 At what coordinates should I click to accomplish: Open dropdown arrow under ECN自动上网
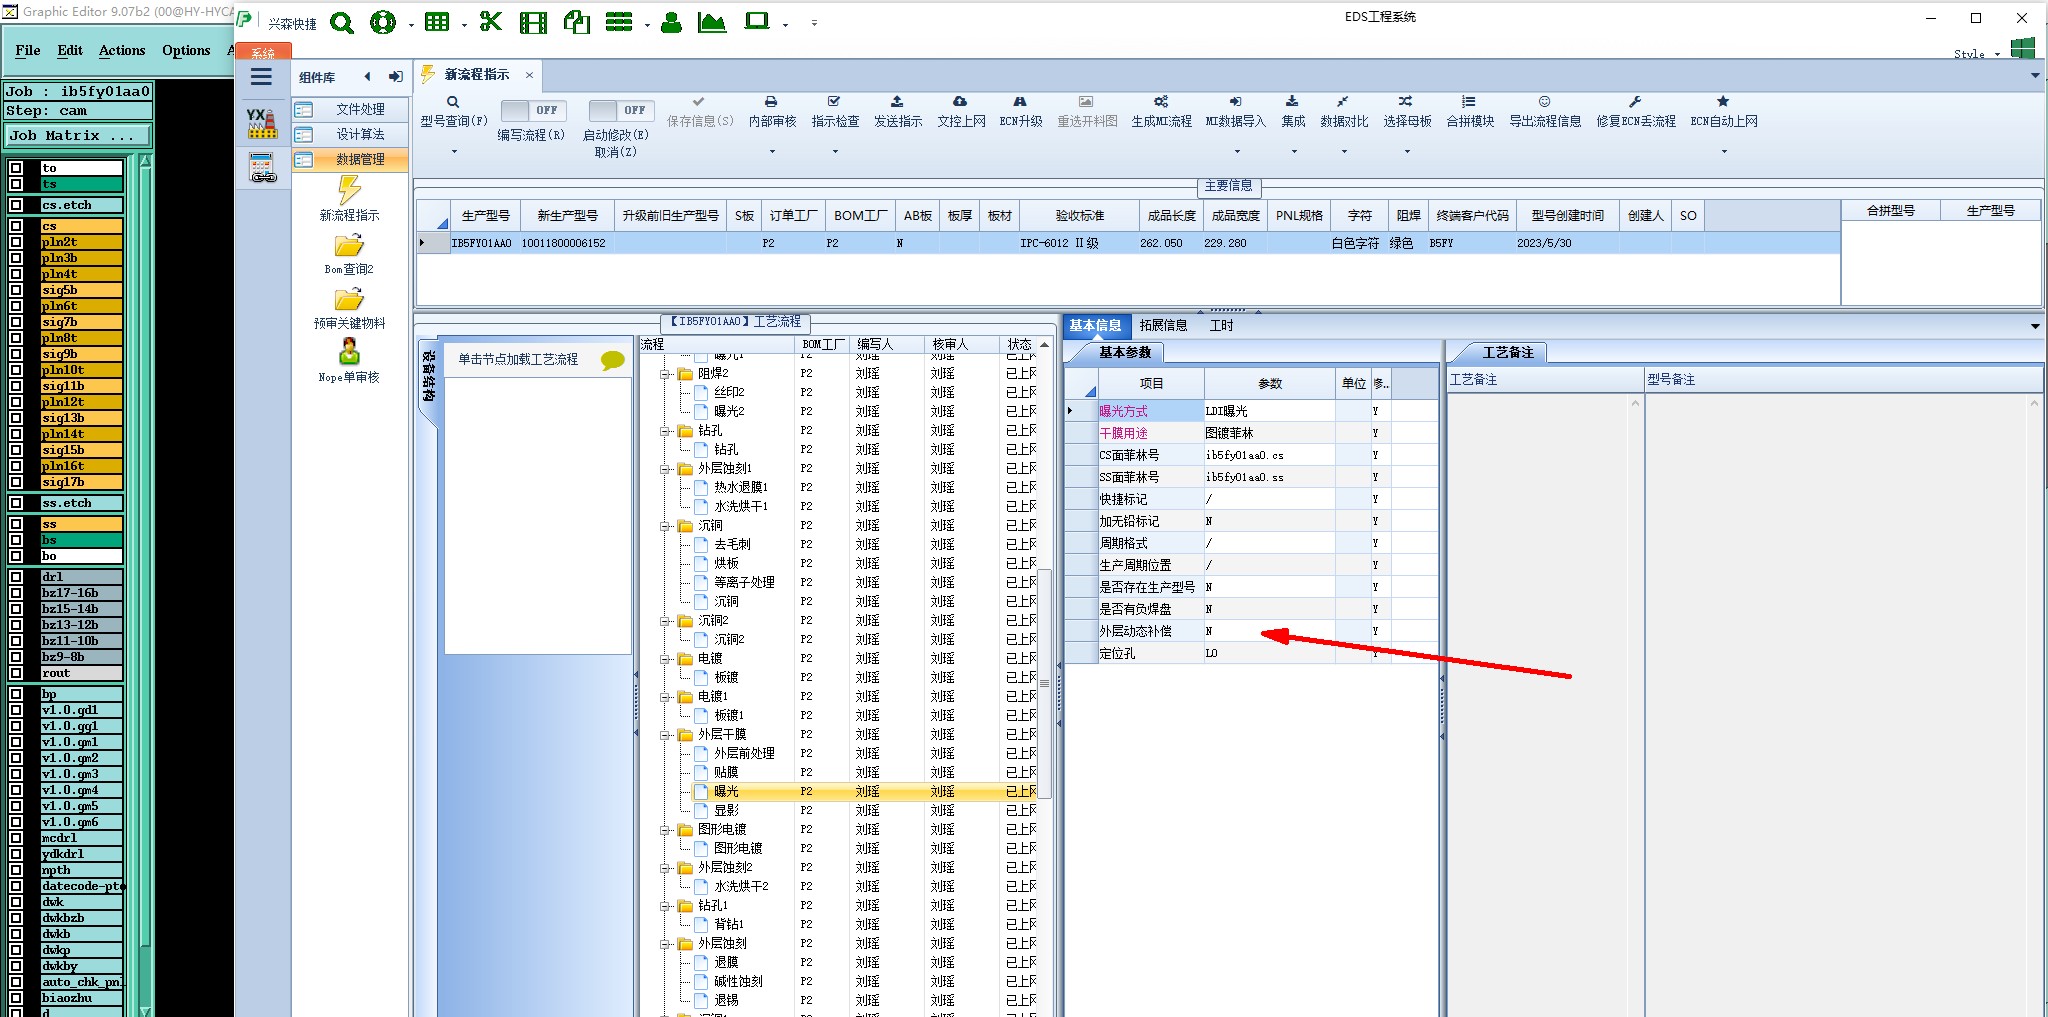(x=1724, y=152)
